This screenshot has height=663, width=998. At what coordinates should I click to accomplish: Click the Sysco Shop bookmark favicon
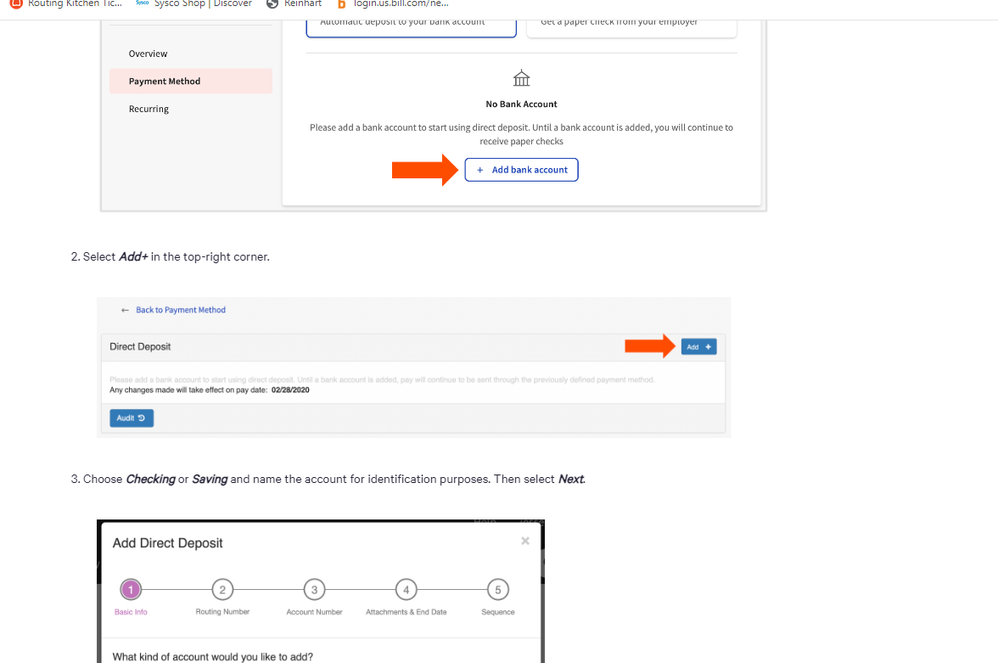[x=142, y=4]
